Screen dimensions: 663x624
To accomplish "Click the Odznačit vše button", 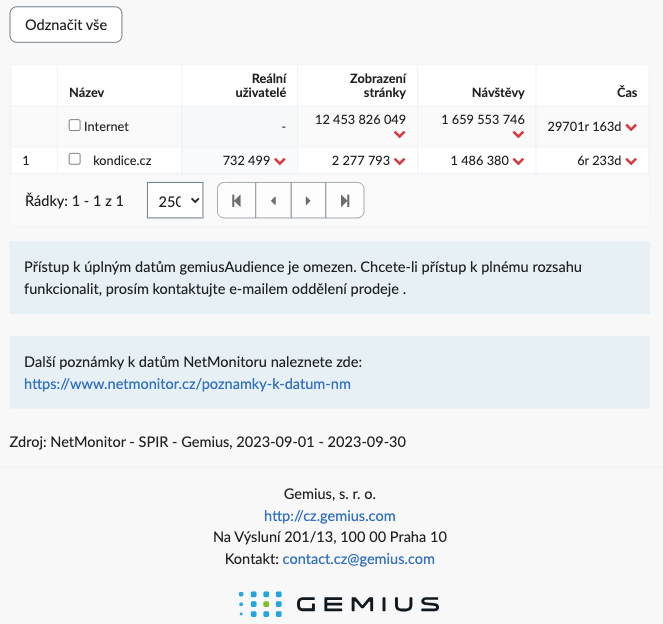I will pos(66,25).
